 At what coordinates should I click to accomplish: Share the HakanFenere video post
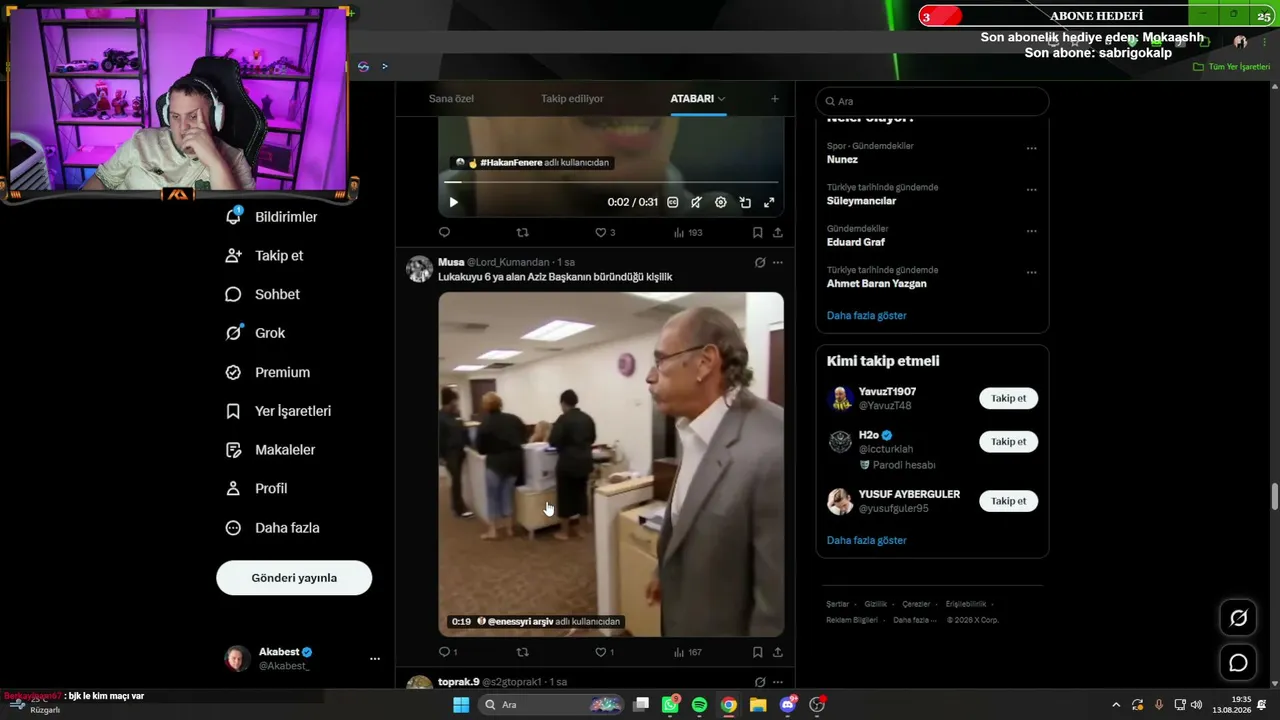(778, 232)
